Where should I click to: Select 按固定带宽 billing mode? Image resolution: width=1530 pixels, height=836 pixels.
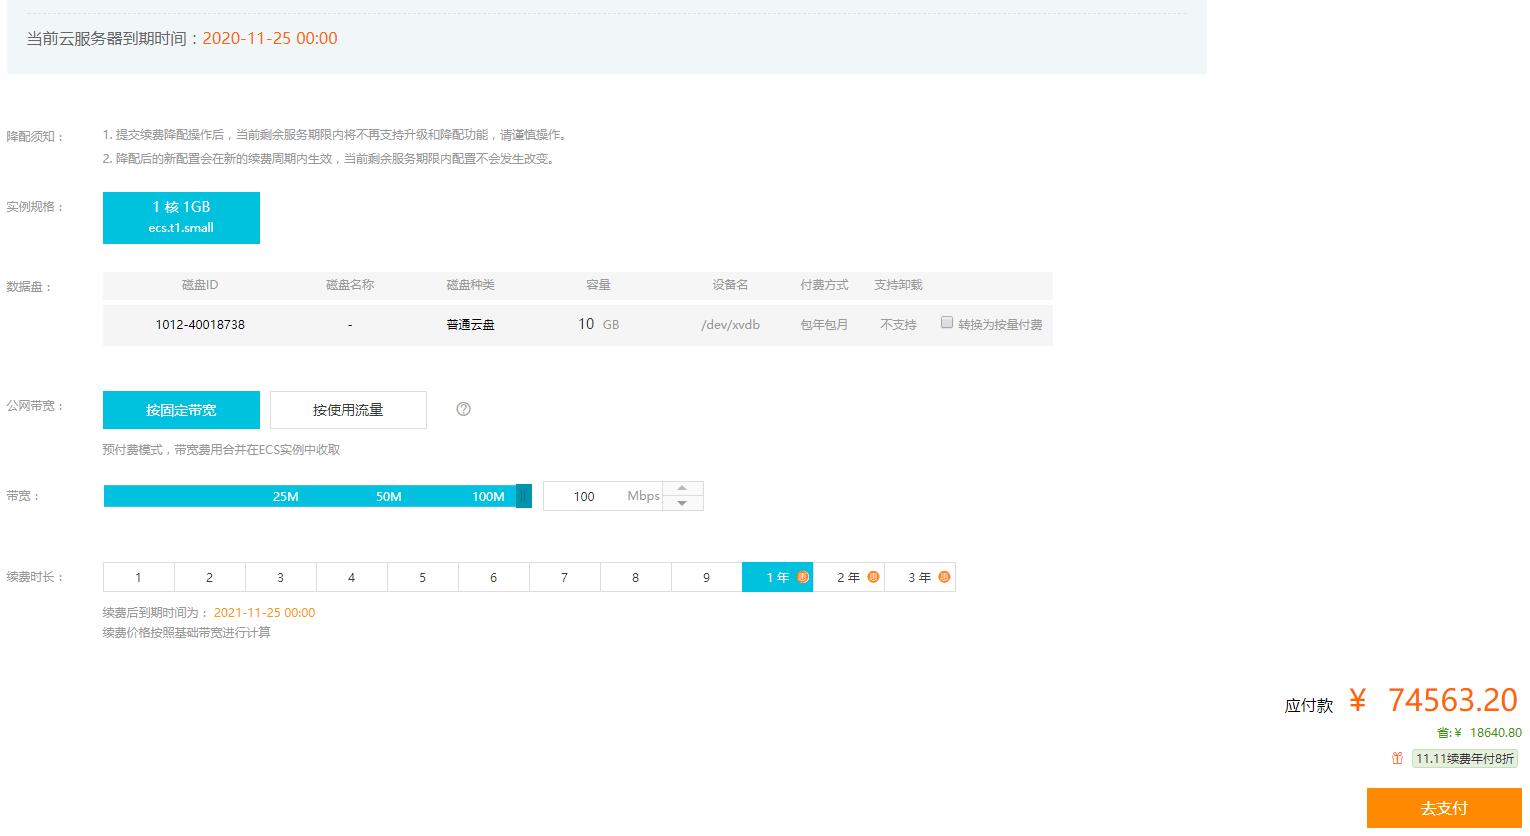(x=181, y=410)
